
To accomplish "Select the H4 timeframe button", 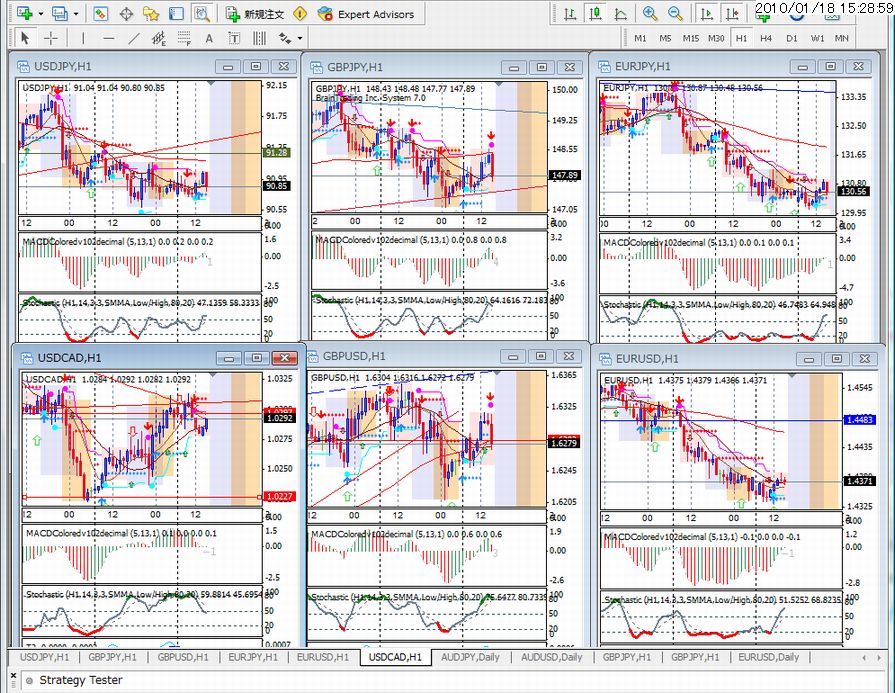I will point(765,38).
